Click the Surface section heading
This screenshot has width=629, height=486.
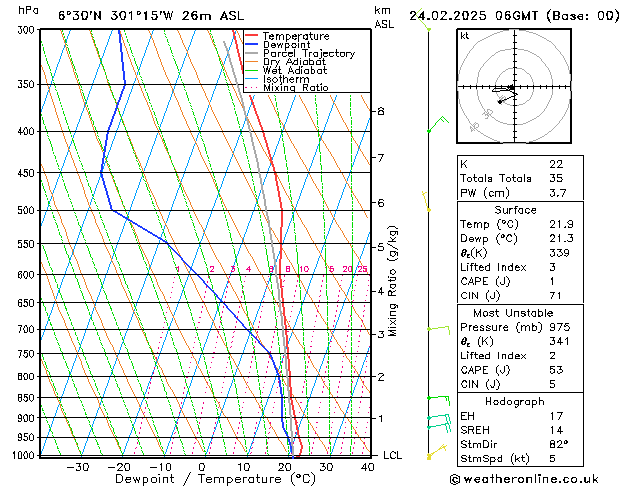pos(515,210)
